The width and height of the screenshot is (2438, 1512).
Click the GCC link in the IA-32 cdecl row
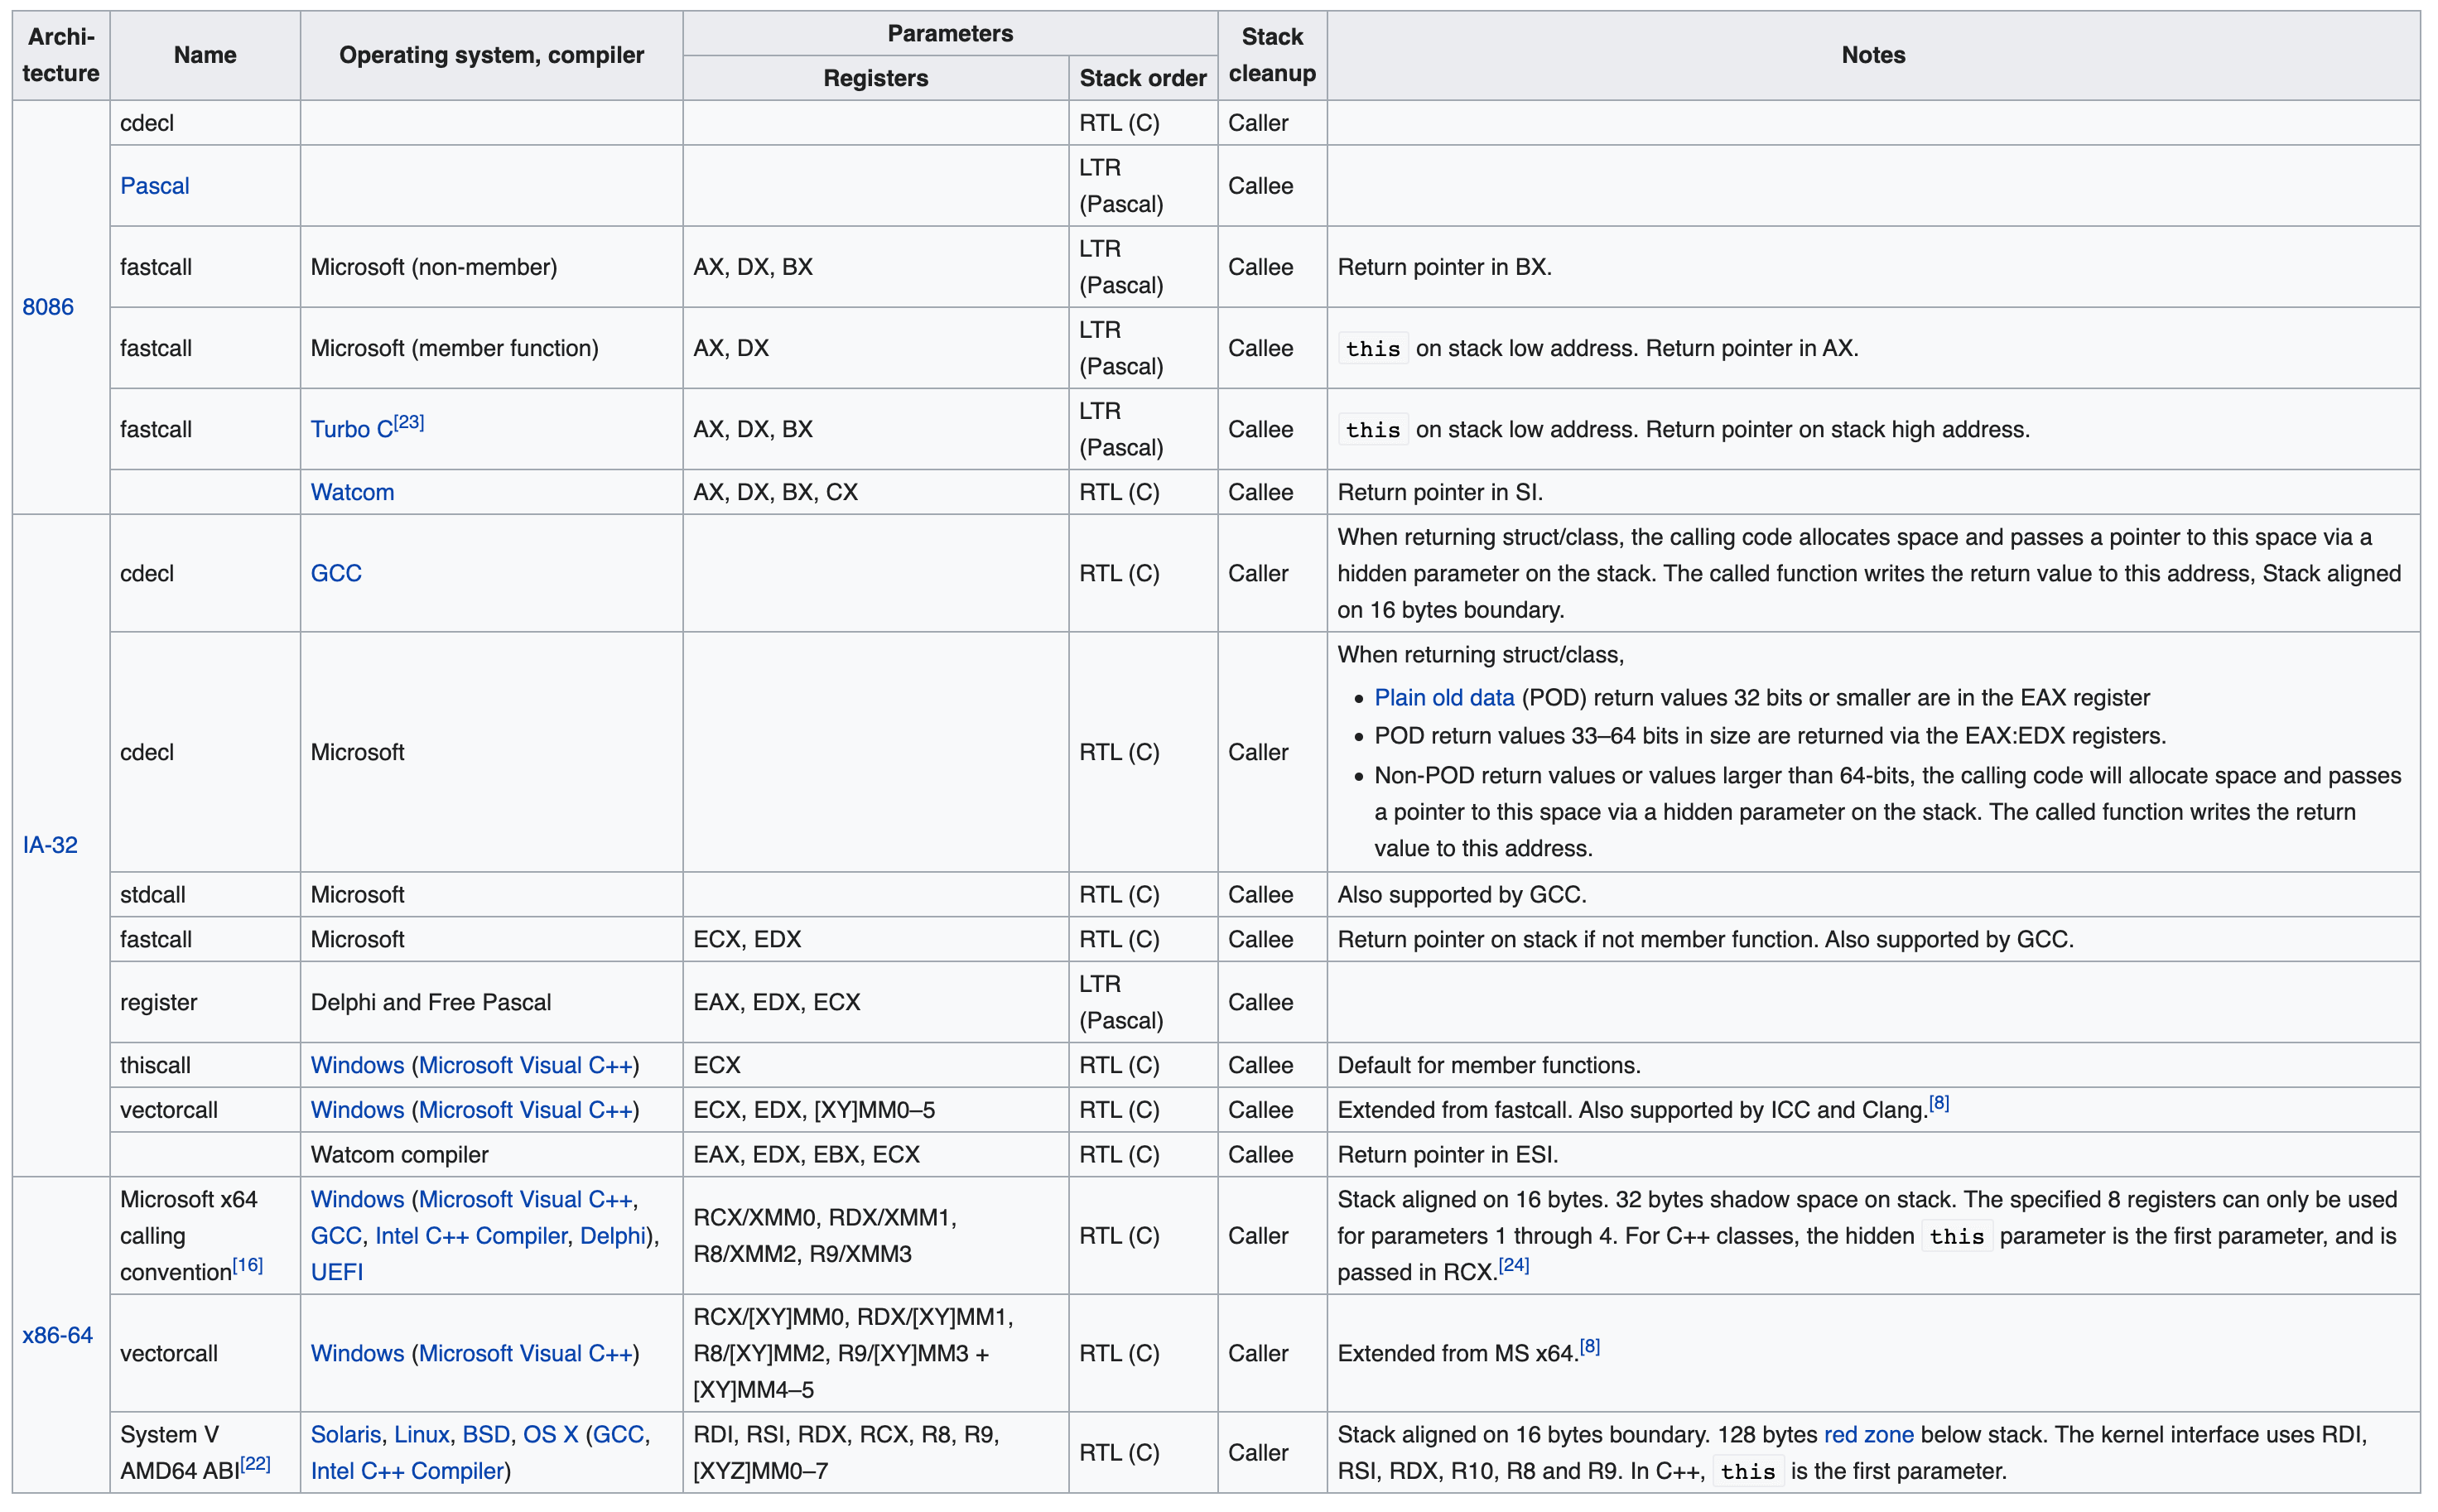point(336,573)
